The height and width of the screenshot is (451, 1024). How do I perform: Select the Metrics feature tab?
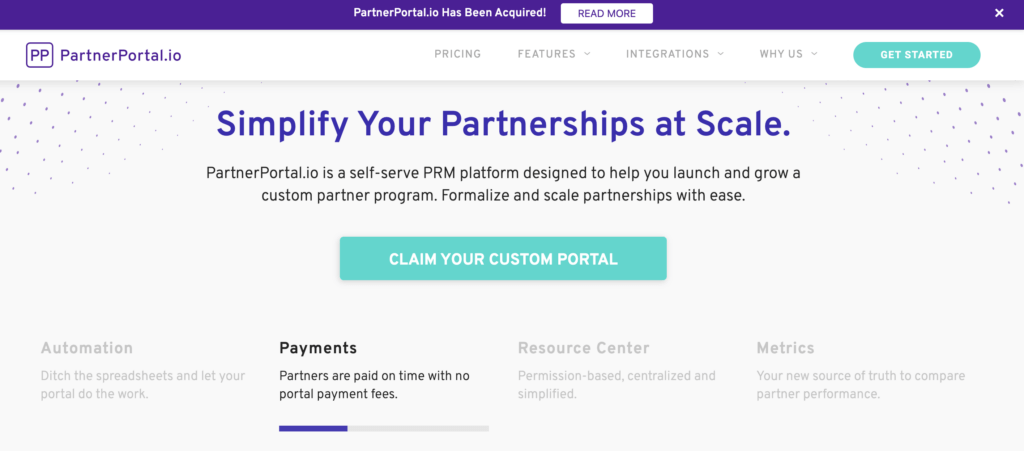[x=785, y=348]
